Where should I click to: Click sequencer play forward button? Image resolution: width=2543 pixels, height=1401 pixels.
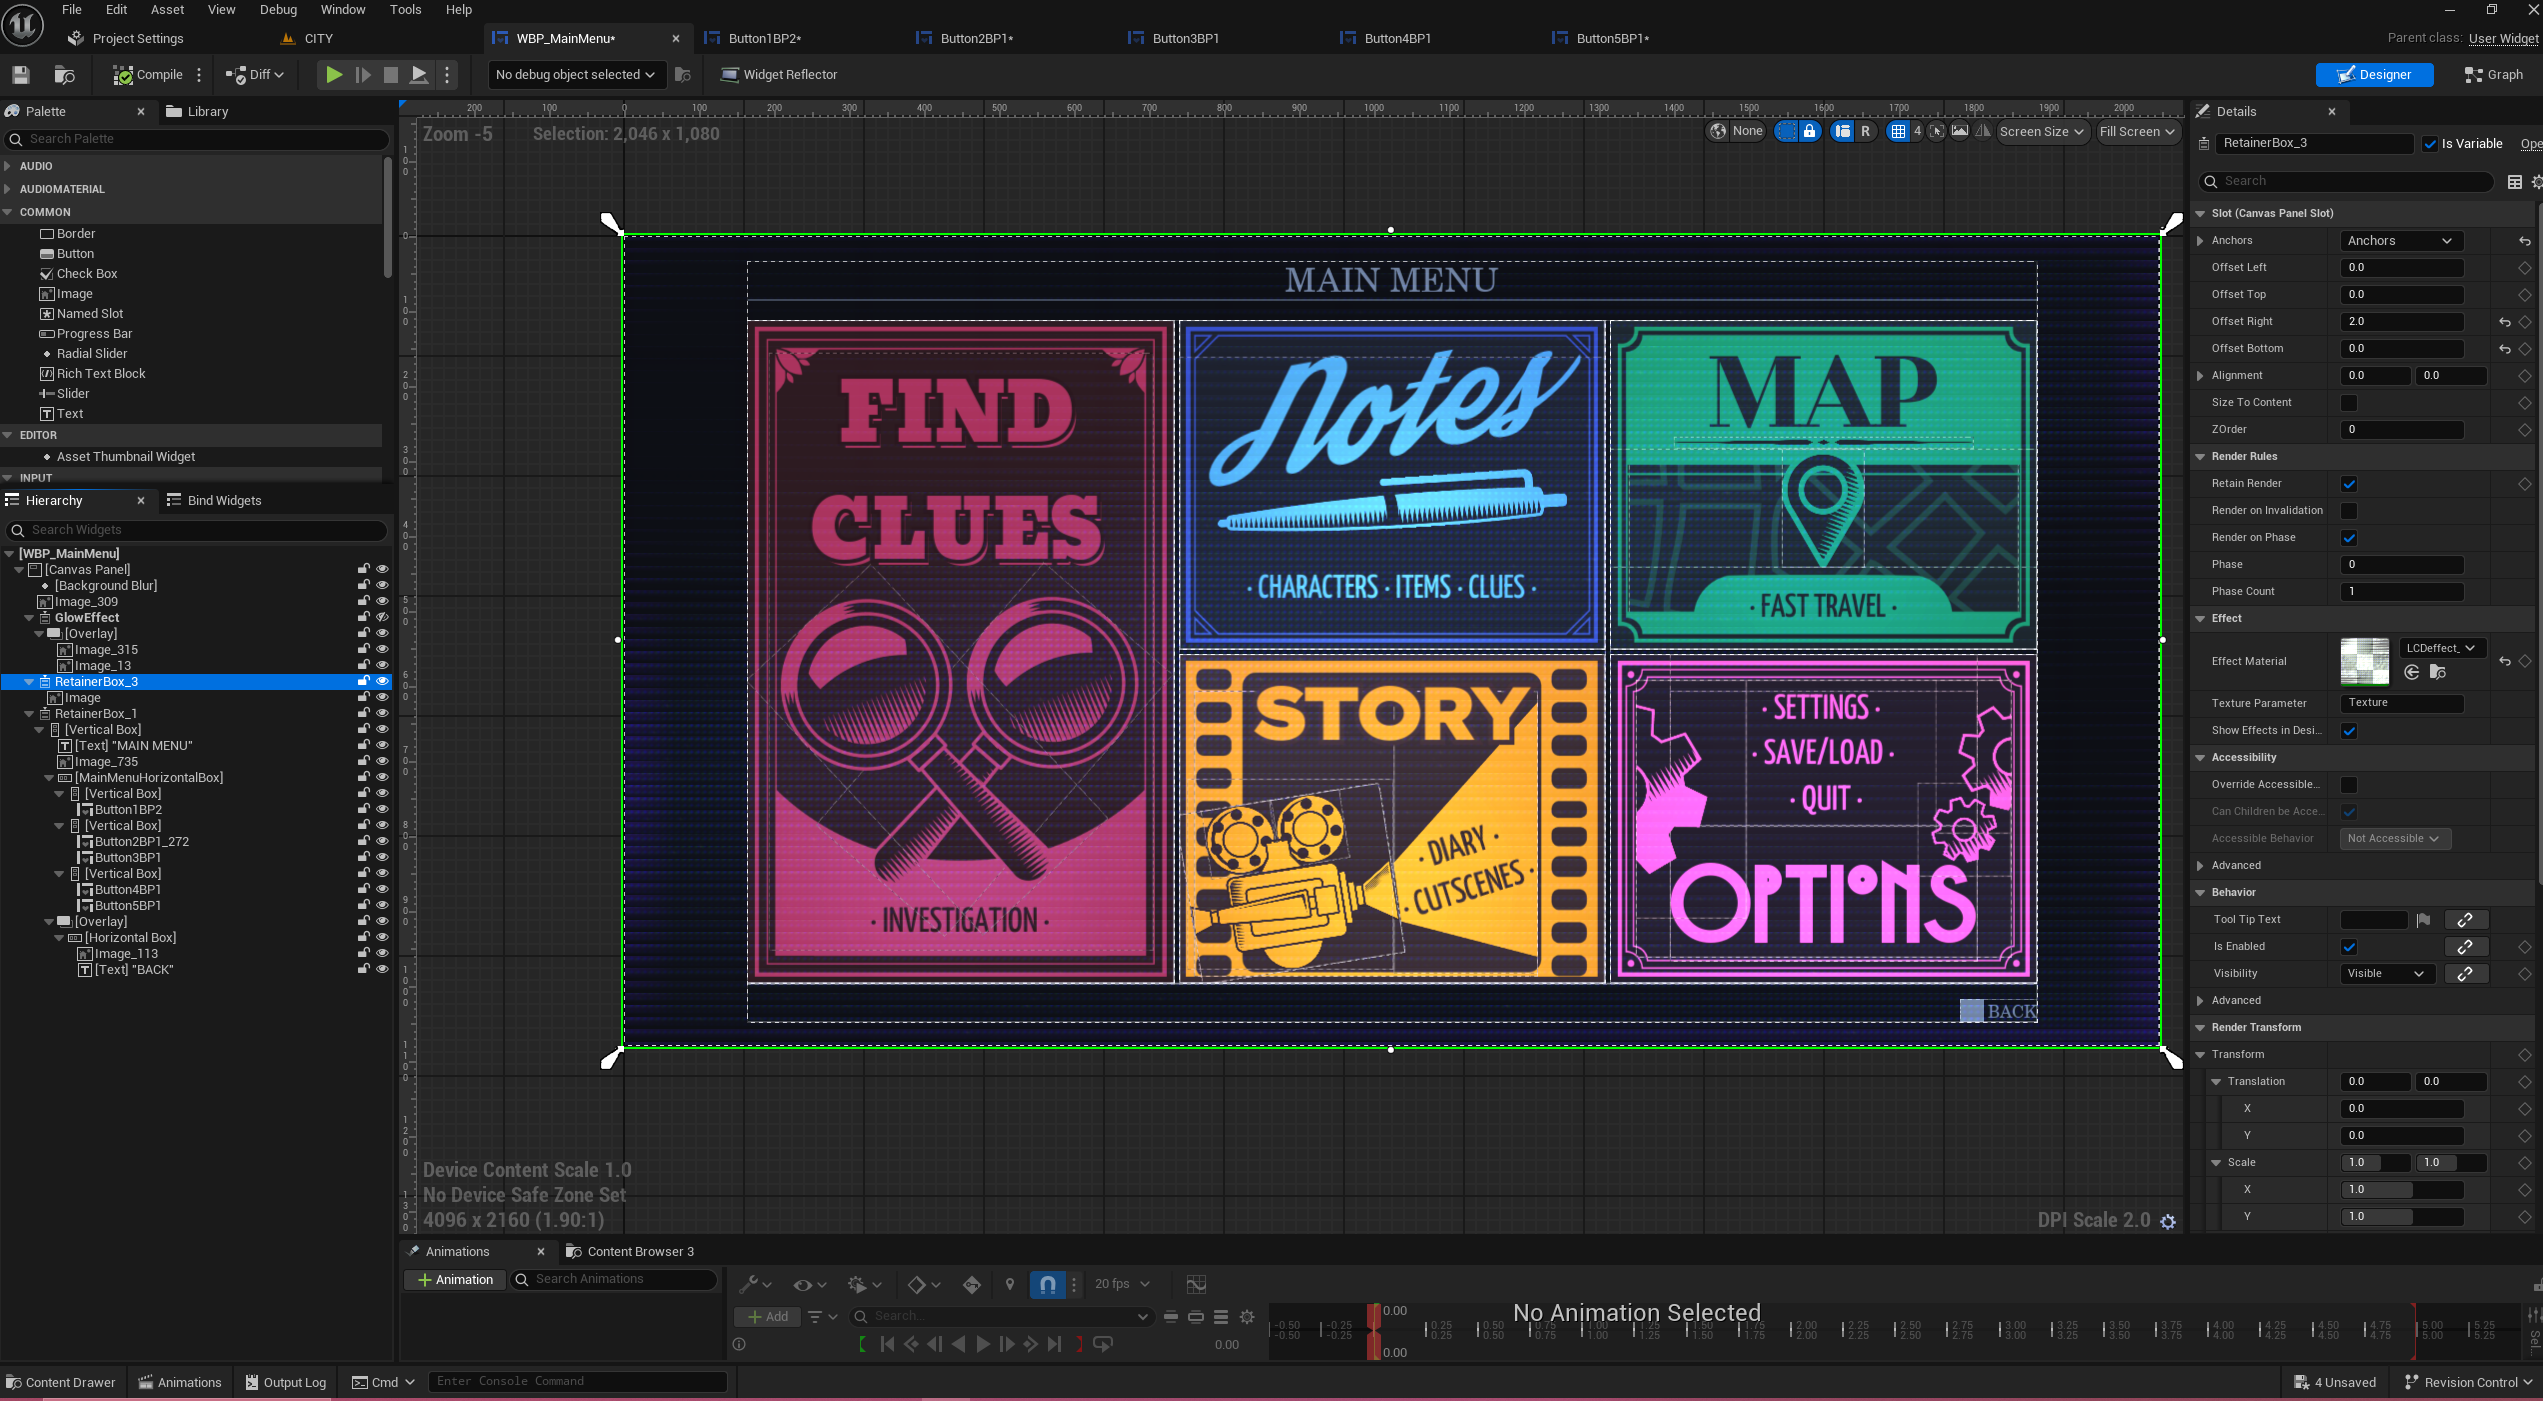tap(983, 1345)
